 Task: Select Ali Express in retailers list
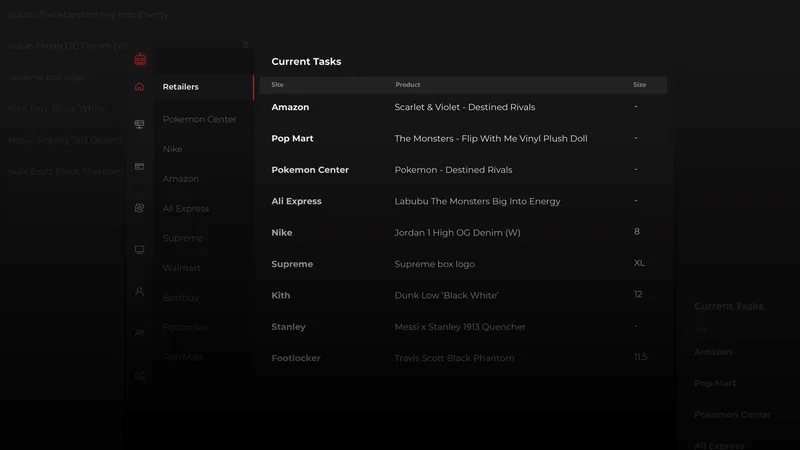pyautogui.click(x=186, y=208)
